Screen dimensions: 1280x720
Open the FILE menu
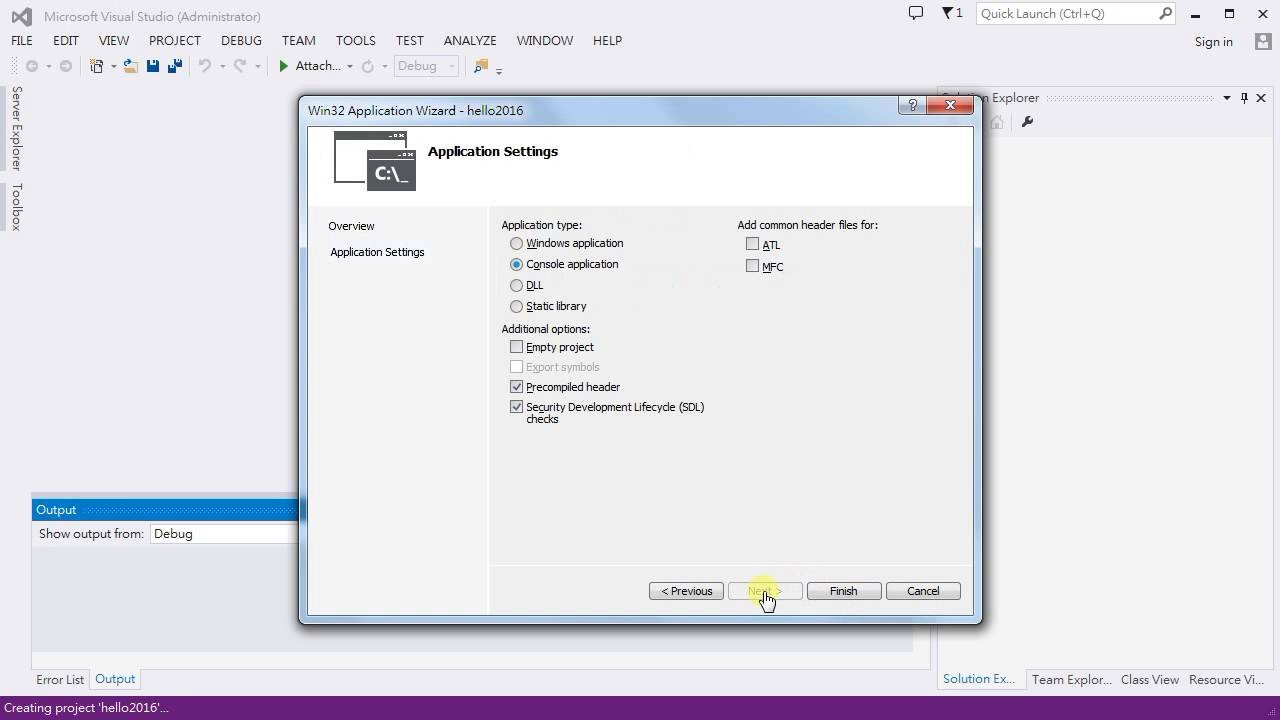point(22,40)
